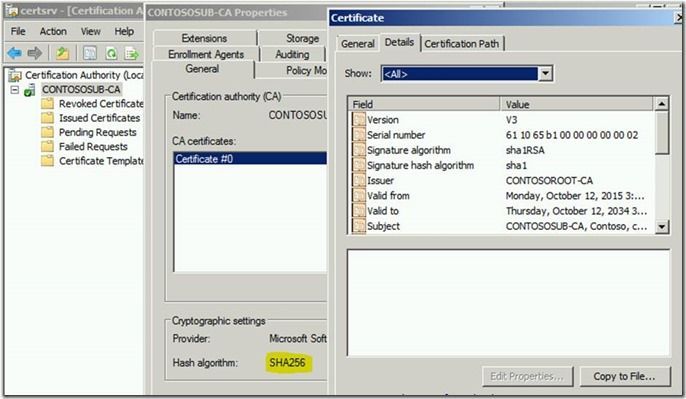Click the field icon next to Valid to

point(359,211)
